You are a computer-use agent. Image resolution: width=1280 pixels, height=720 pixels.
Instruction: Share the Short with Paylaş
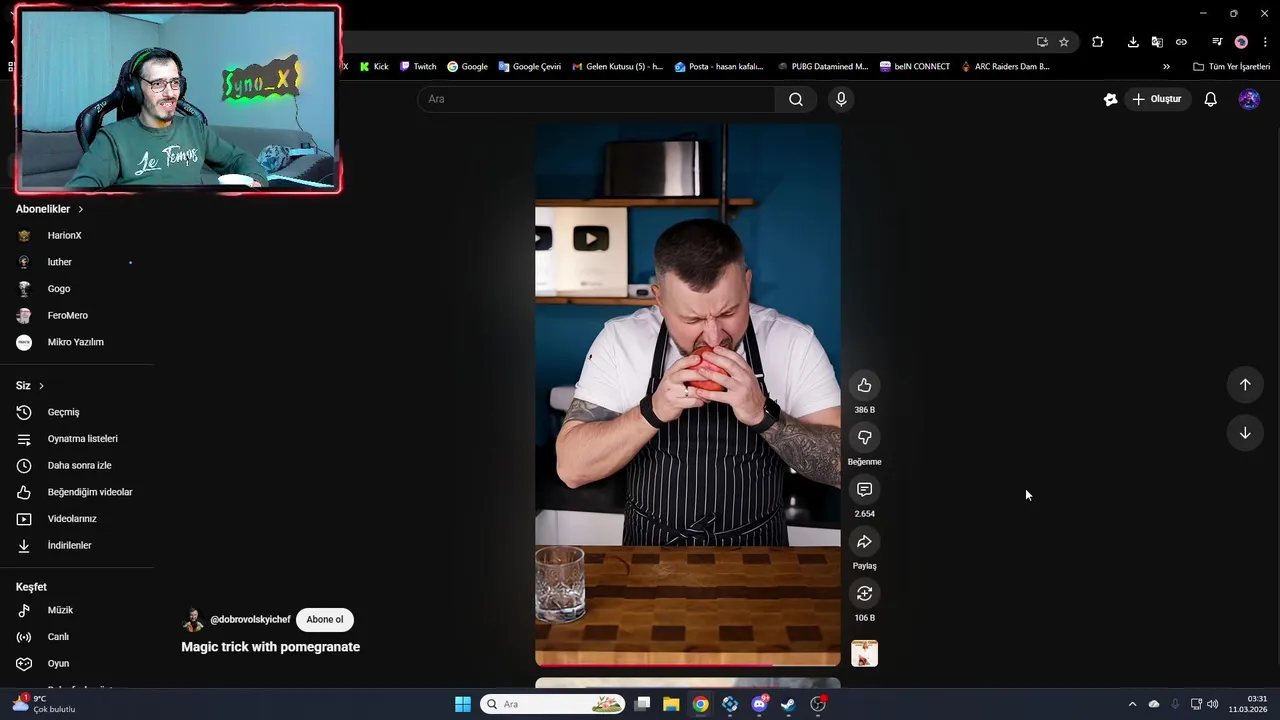[864, 541]
